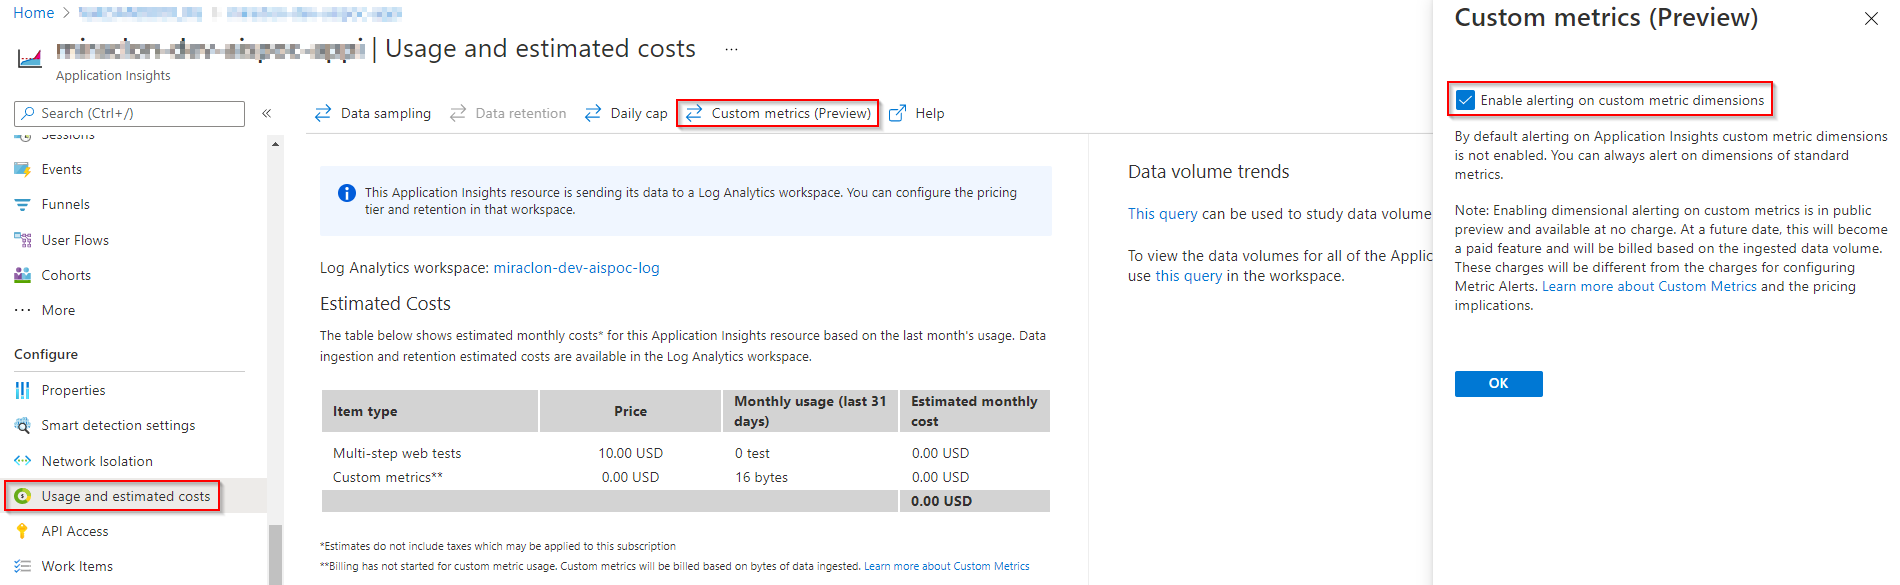Collapse the sidebar with double chevron
The height and width of the screenshot is (585, 1900).
[267, 113]
